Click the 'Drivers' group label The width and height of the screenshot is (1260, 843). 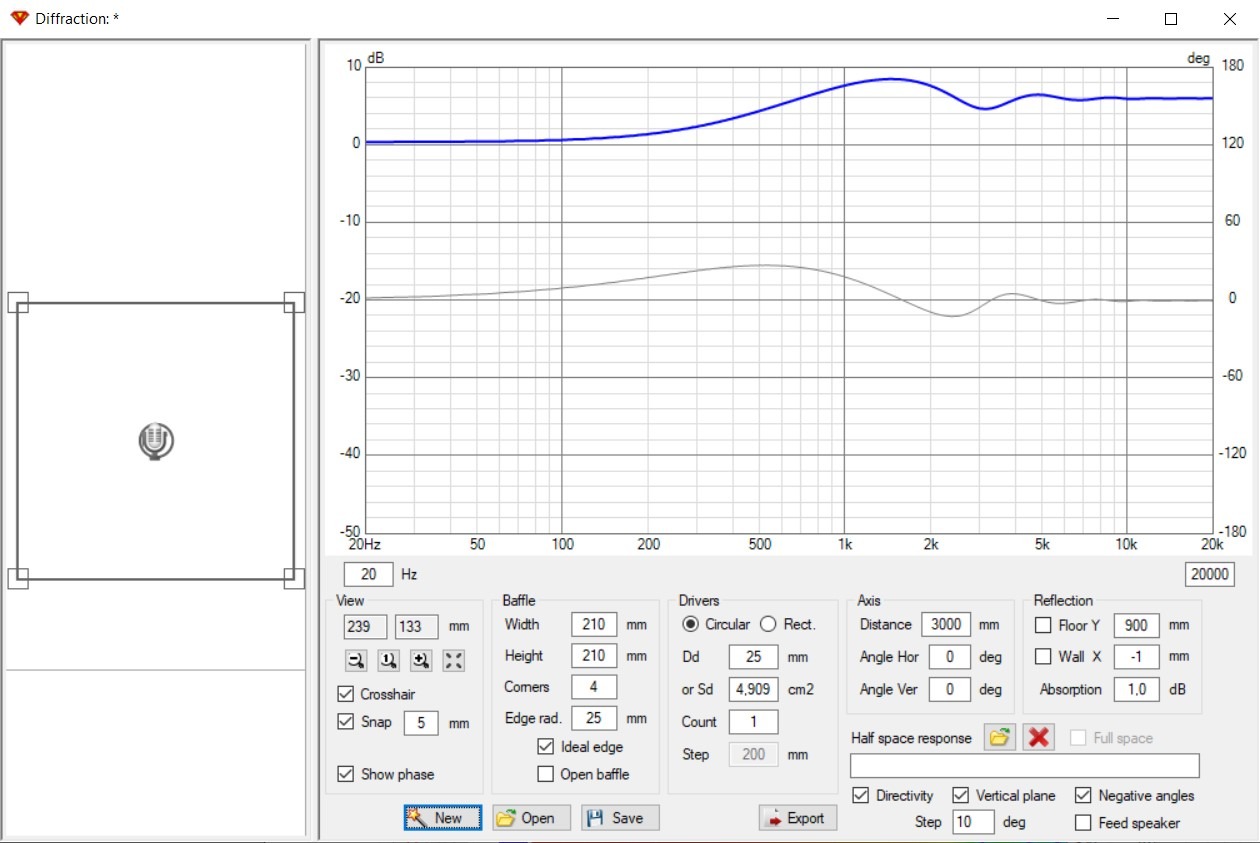coord(699,600)
